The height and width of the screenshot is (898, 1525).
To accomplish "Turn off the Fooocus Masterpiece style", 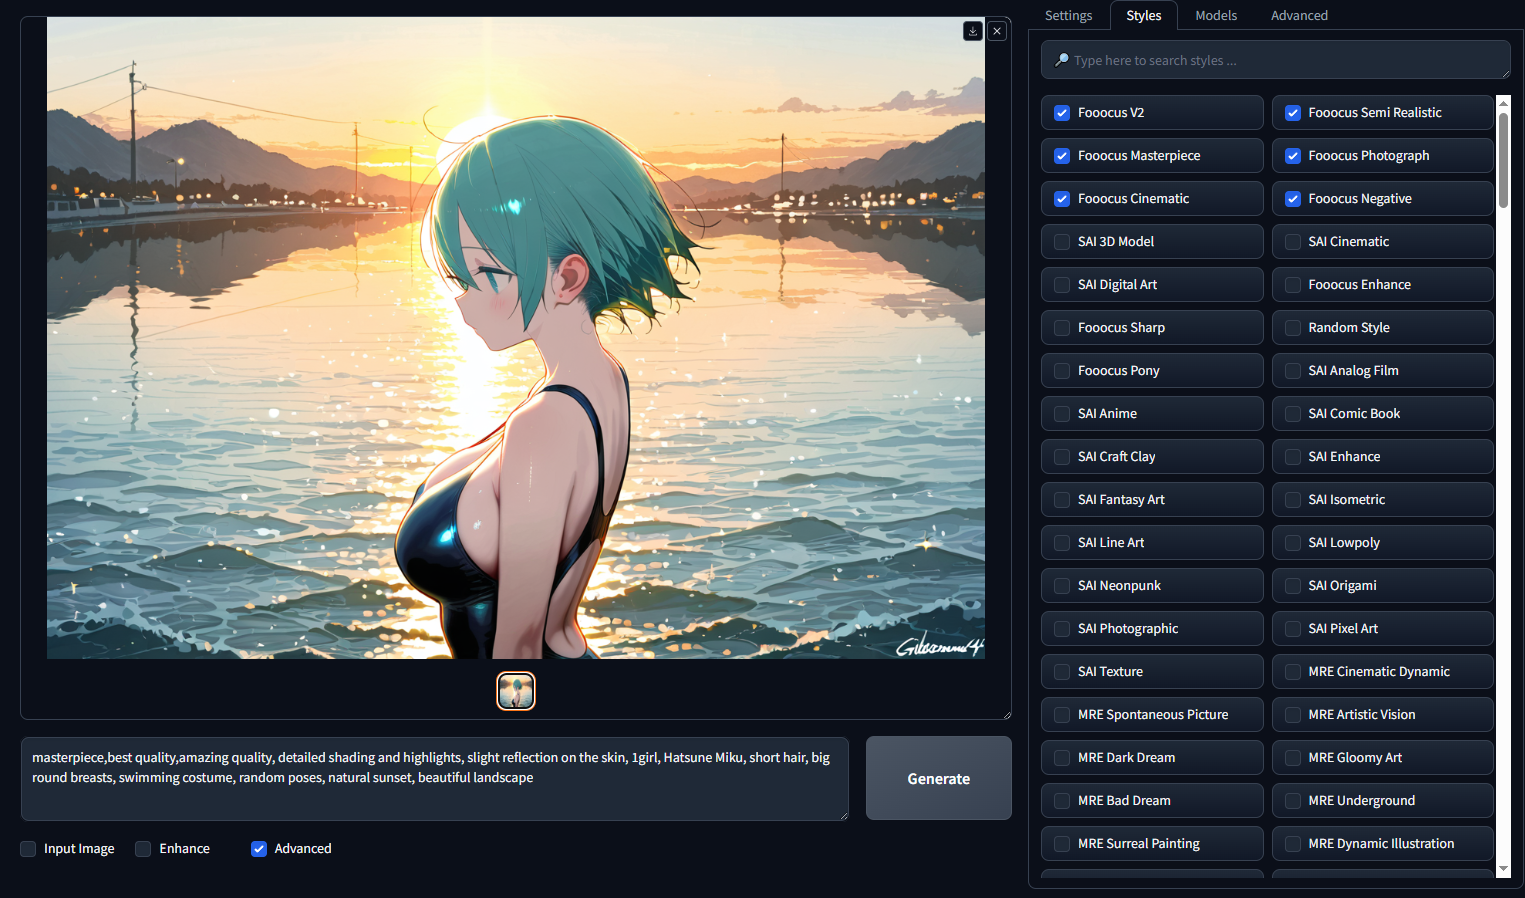I will 1062,156.
